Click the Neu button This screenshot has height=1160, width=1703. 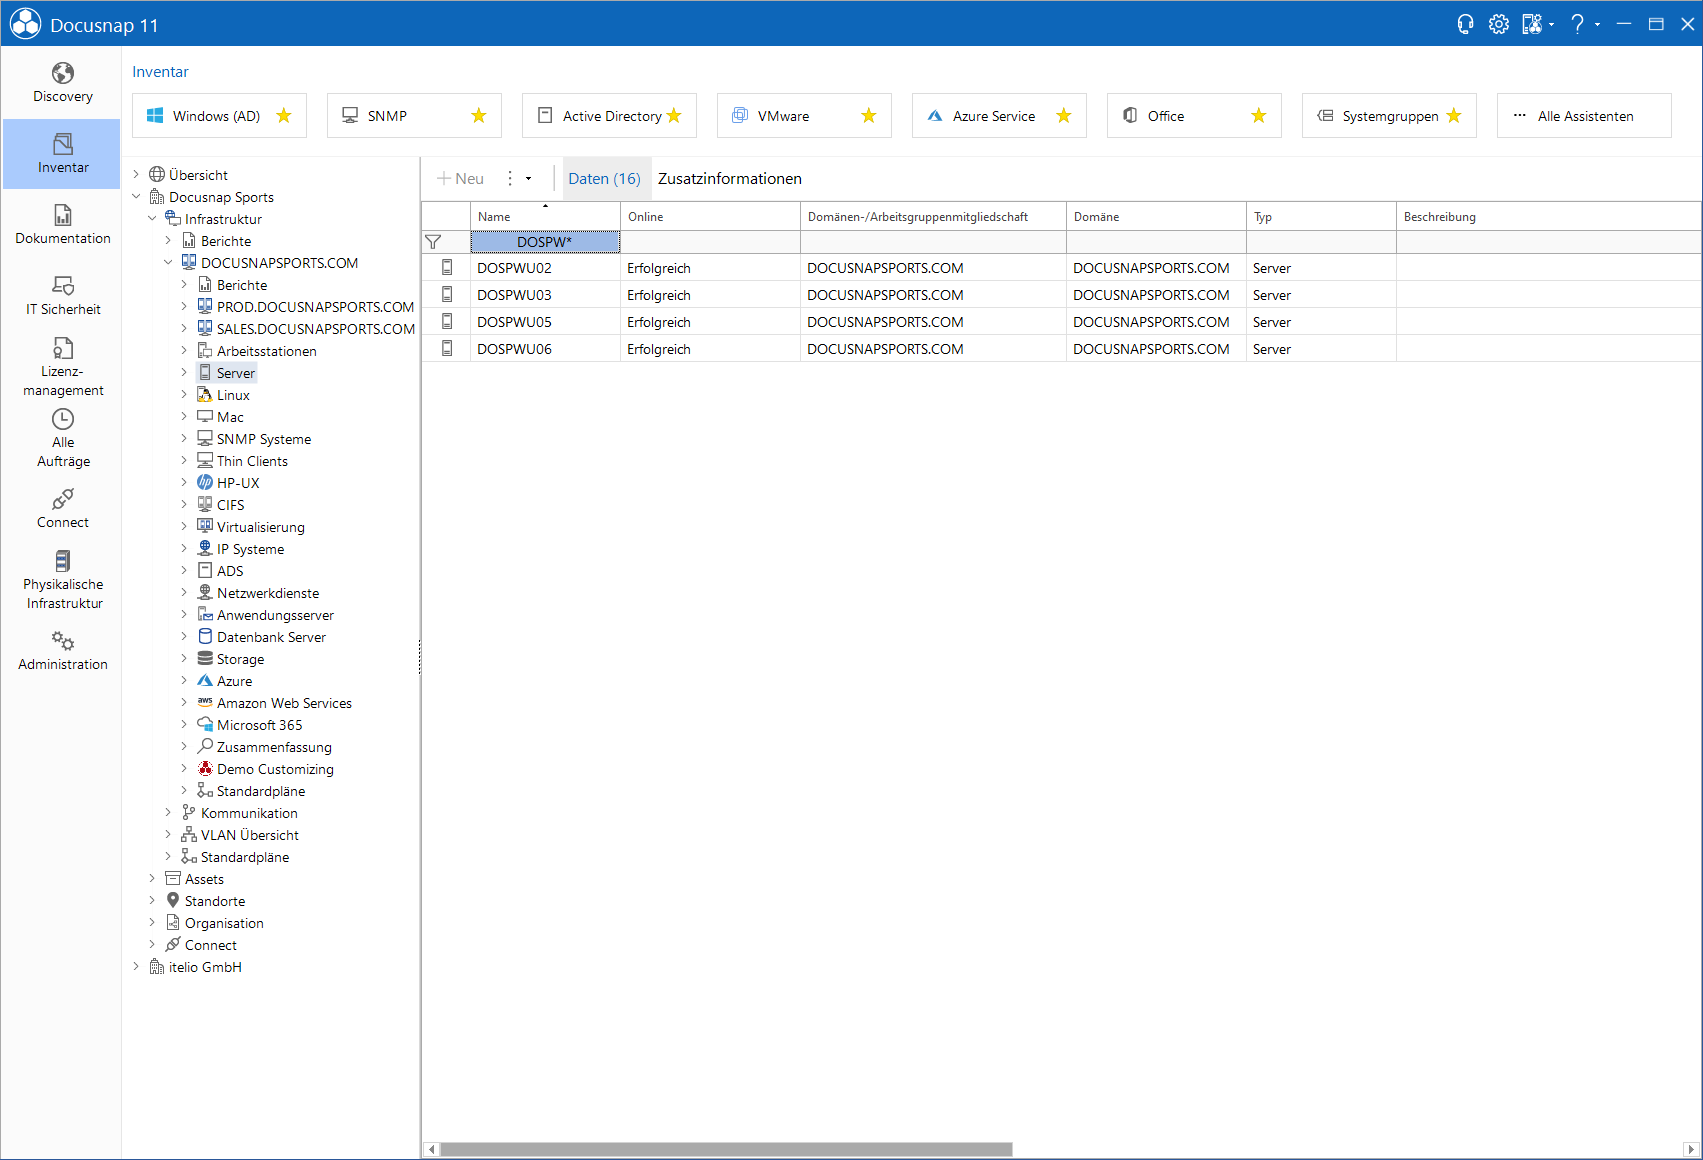461,179
